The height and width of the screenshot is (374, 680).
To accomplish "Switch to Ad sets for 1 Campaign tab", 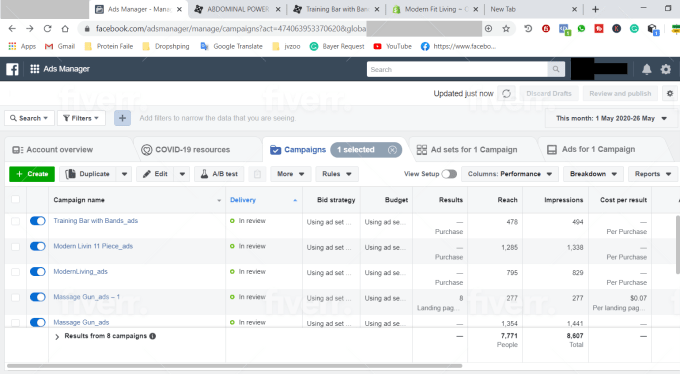I will point(467,150).
